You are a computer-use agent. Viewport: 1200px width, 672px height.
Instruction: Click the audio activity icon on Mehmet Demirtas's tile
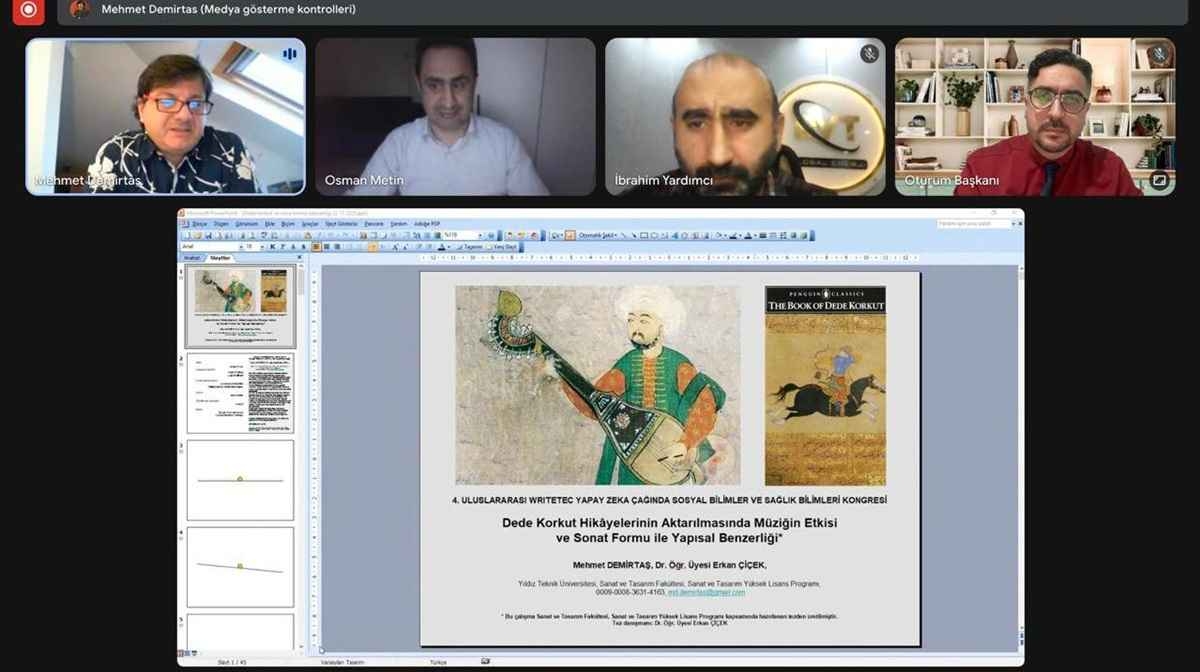290,54
